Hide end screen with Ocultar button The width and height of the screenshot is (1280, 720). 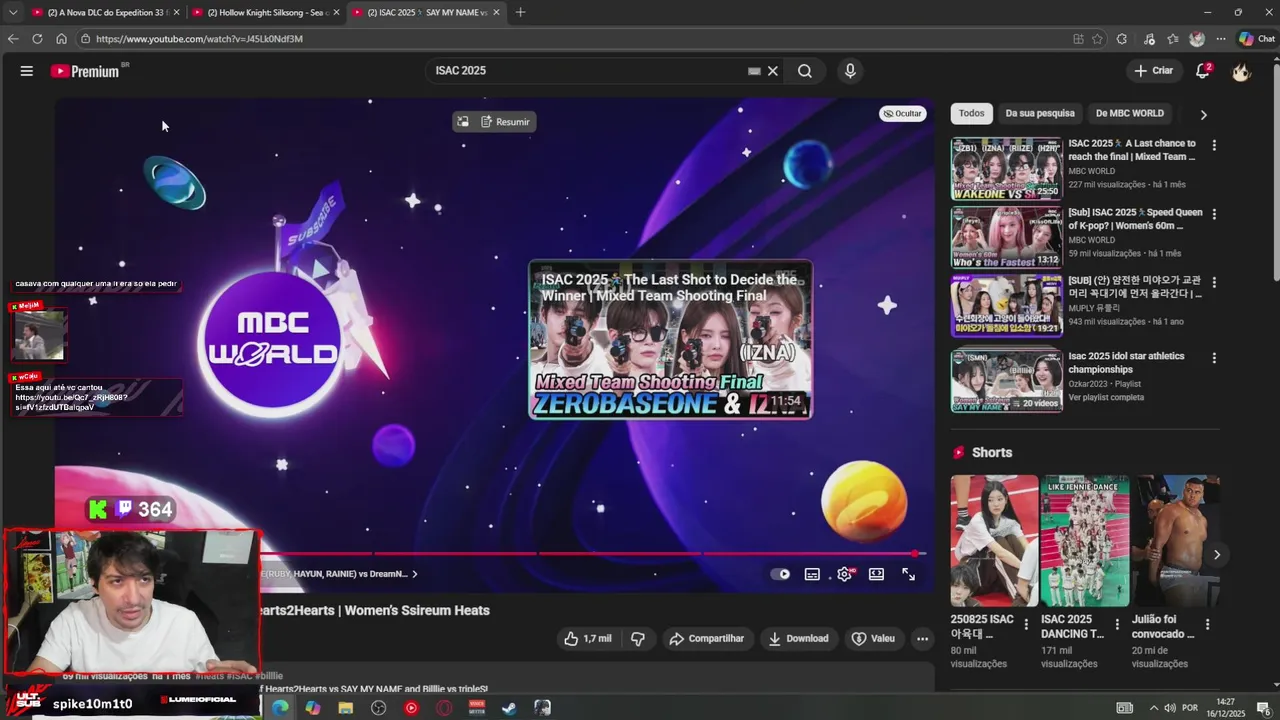point(902,113)
